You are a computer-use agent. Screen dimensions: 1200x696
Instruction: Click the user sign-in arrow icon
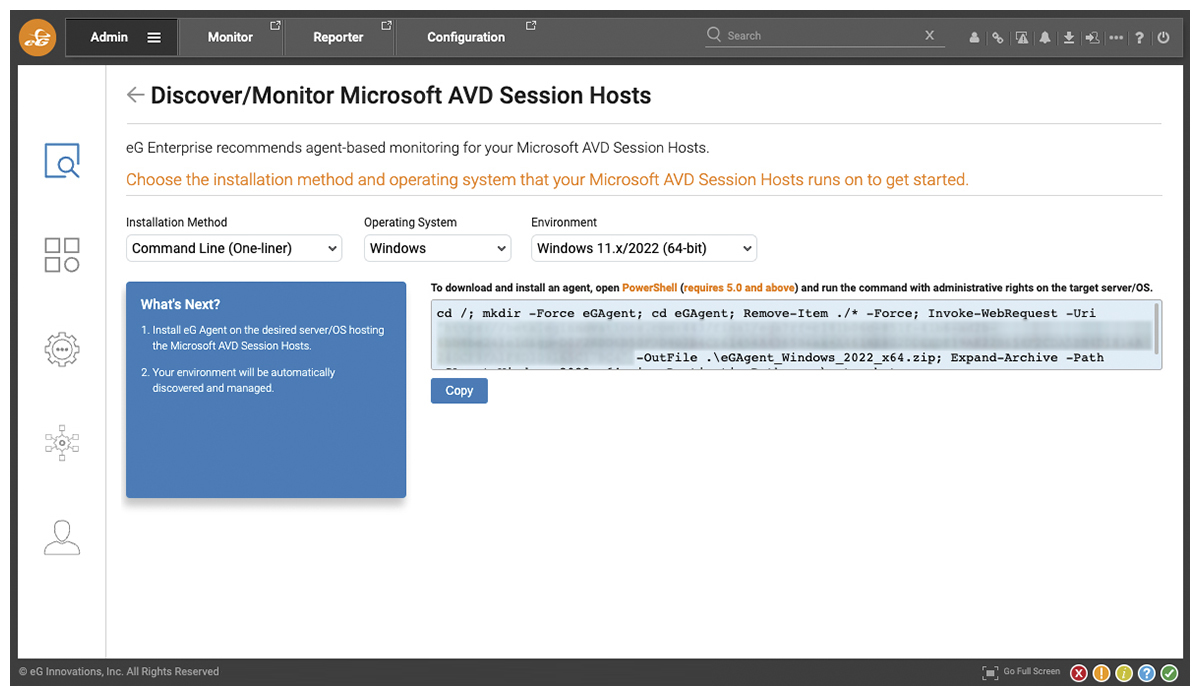[x=1092, y=38]
